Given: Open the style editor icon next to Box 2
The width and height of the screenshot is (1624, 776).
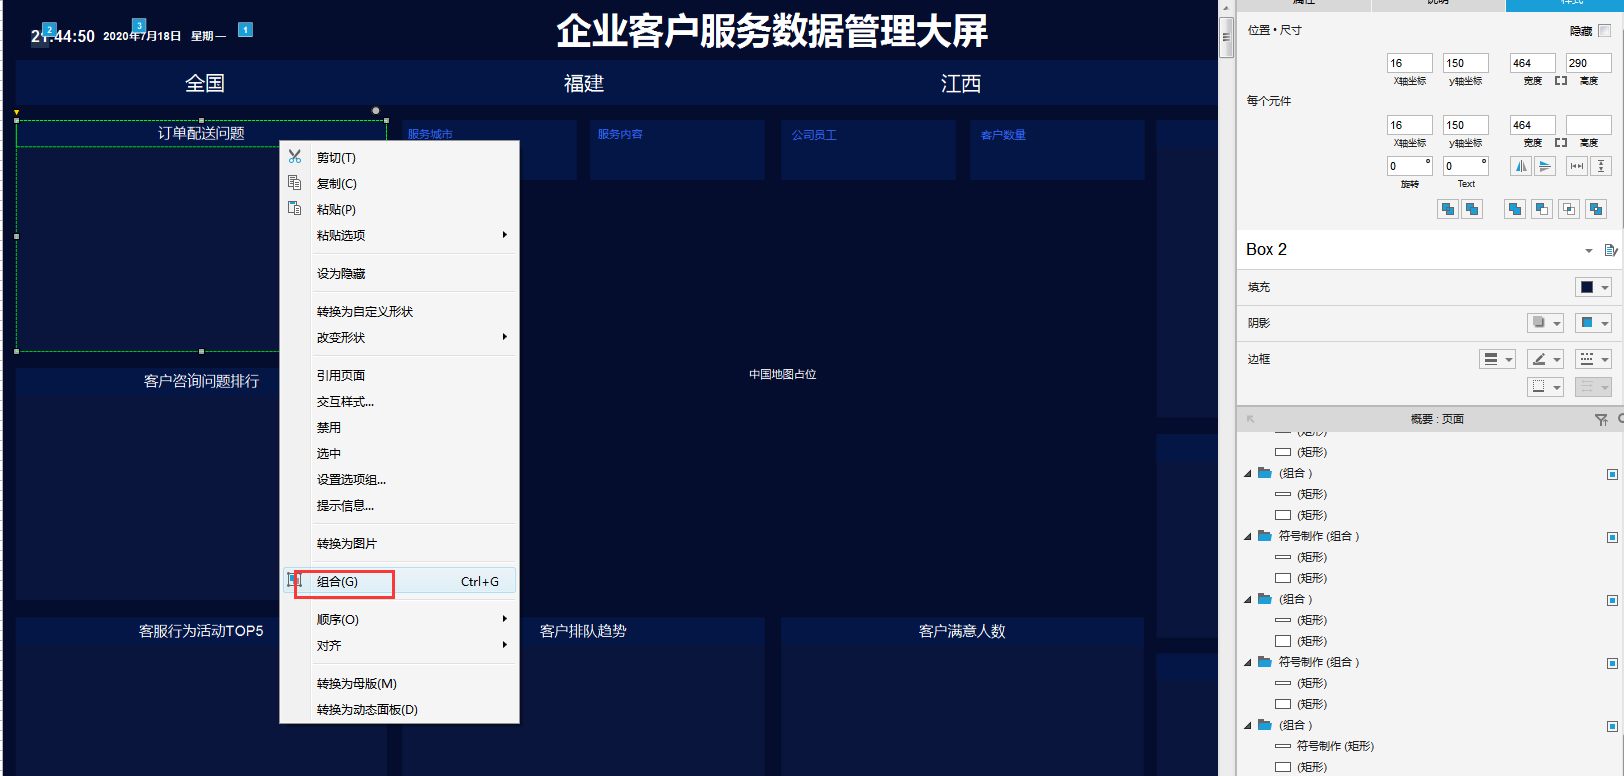Looking at the screenshot, I should 1611,250.
